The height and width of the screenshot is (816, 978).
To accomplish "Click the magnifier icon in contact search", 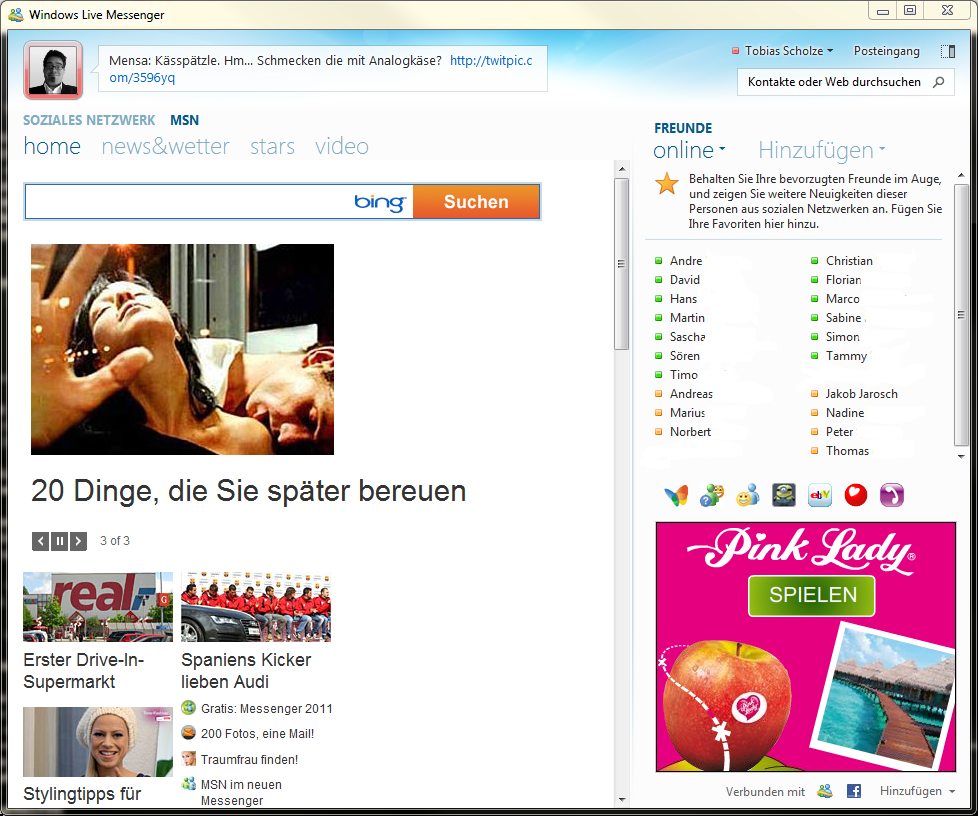I will point(938,82).
